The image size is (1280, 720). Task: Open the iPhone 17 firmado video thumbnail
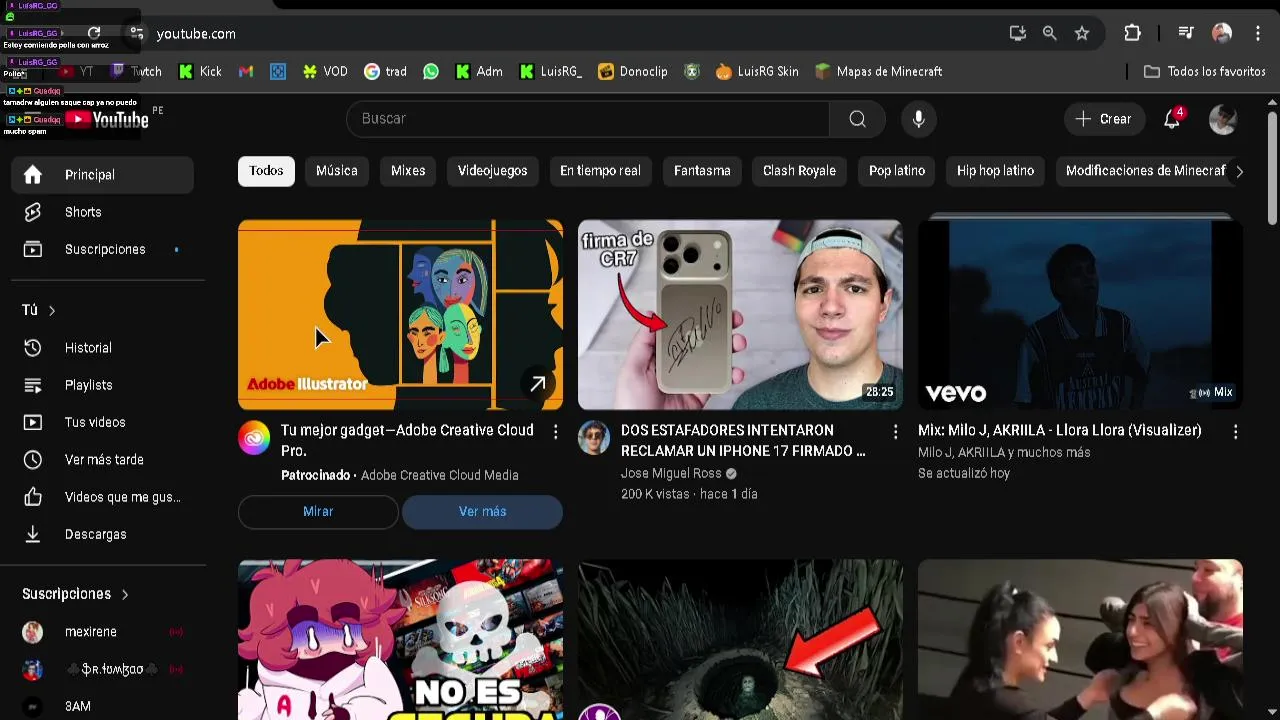coord(740,315)
